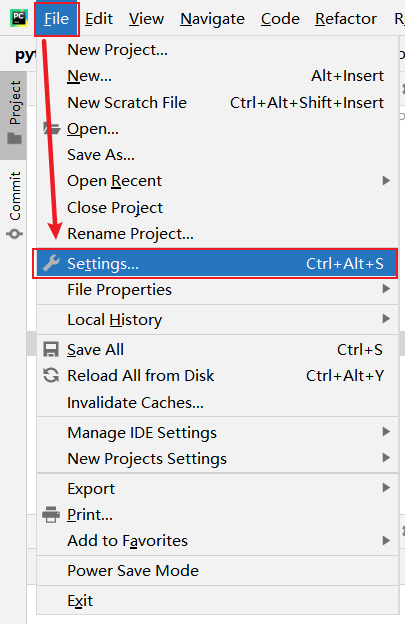This screenshot has width=405, height=624.
Task: Open the Navigate menu
Action: (x=212, y=19)
